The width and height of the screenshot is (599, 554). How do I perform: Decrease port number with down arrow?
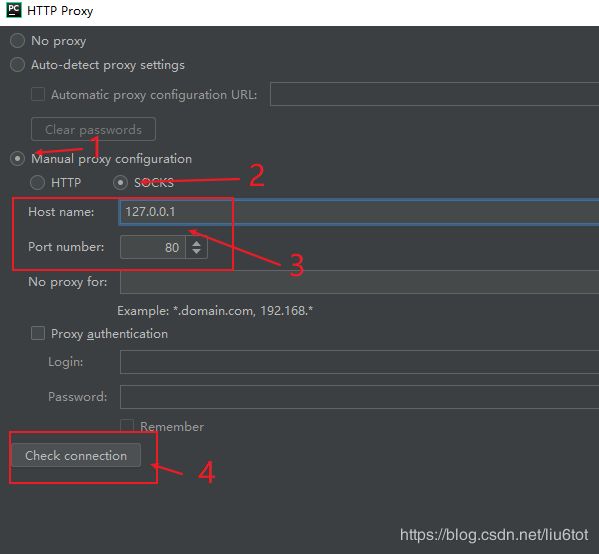coord(196,252)
